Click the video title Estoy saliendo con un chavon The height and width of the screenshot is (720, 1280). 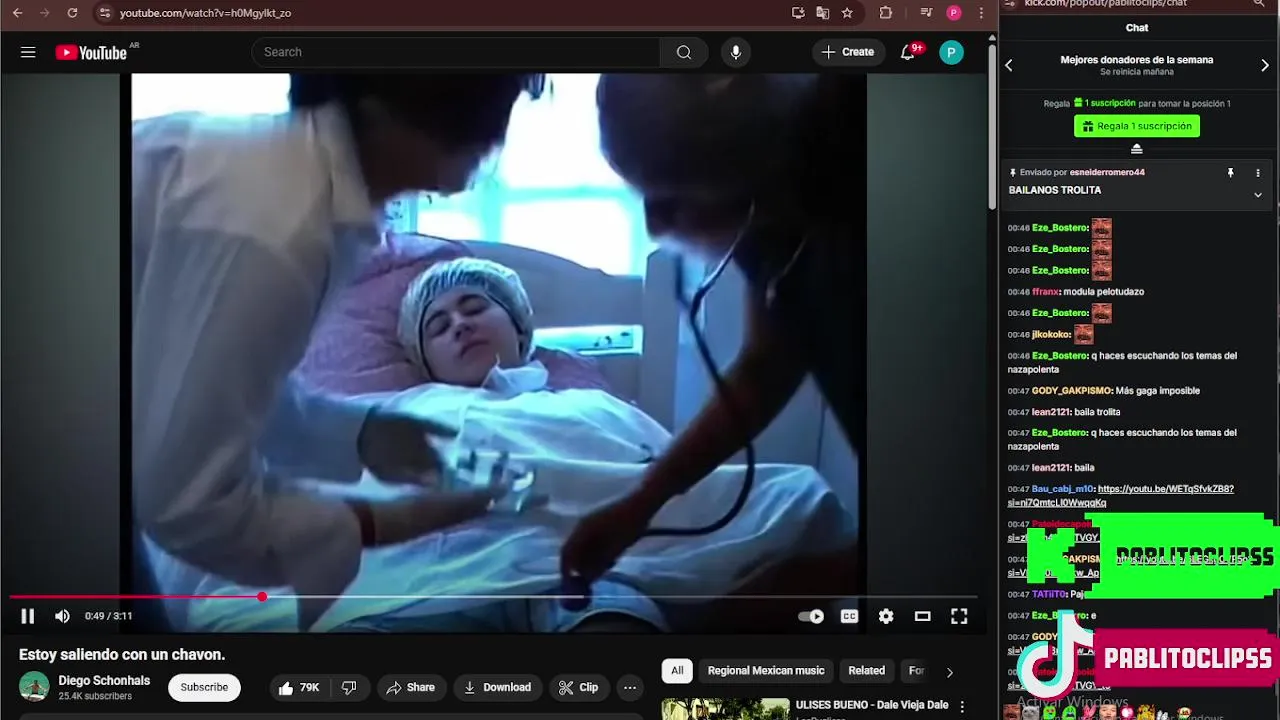coord(122,654)
